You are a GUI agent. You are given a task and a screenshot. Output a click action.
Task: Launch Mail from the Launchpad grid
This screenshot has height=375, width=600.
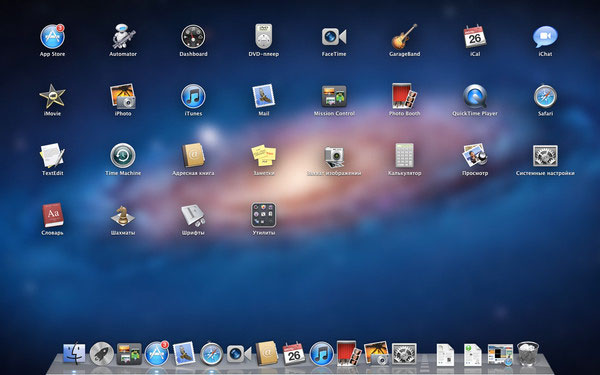point(264,96)
